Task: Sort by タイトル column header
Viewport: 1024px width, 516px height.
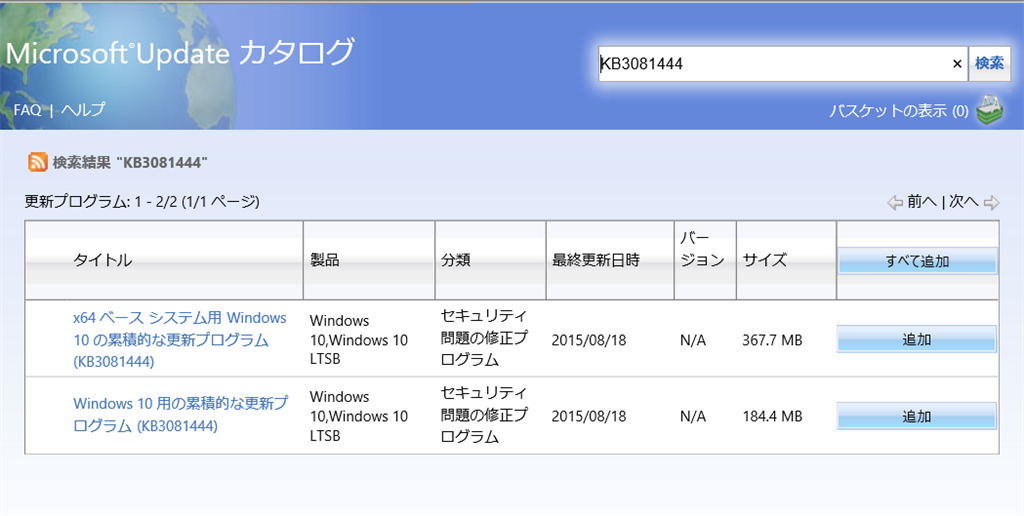Action: (x=103, y=260)
